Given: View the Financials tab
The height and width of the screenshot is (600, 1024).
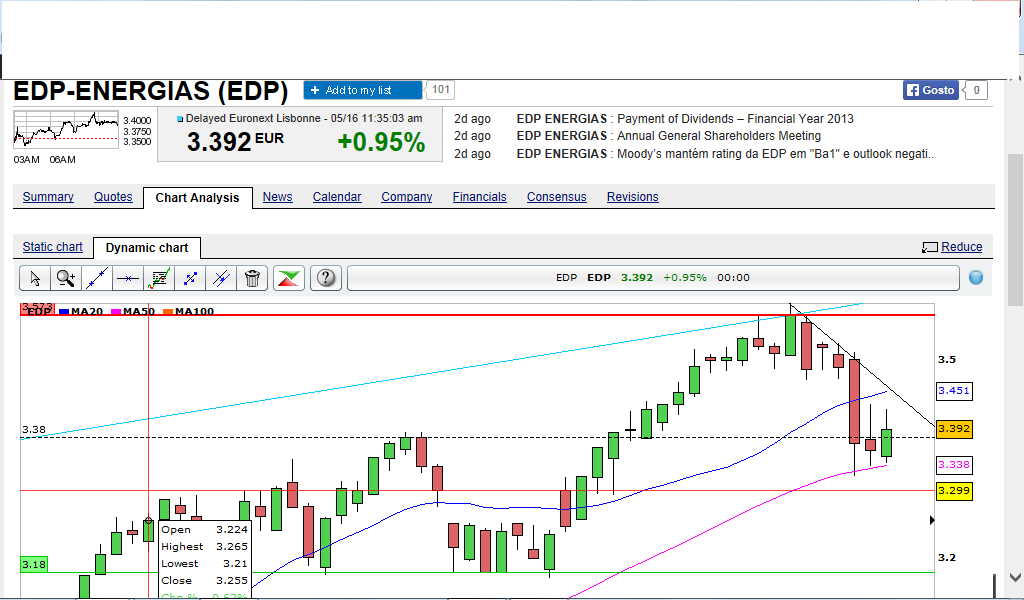Looking at the screenshot, I should [x=479, y=197].
